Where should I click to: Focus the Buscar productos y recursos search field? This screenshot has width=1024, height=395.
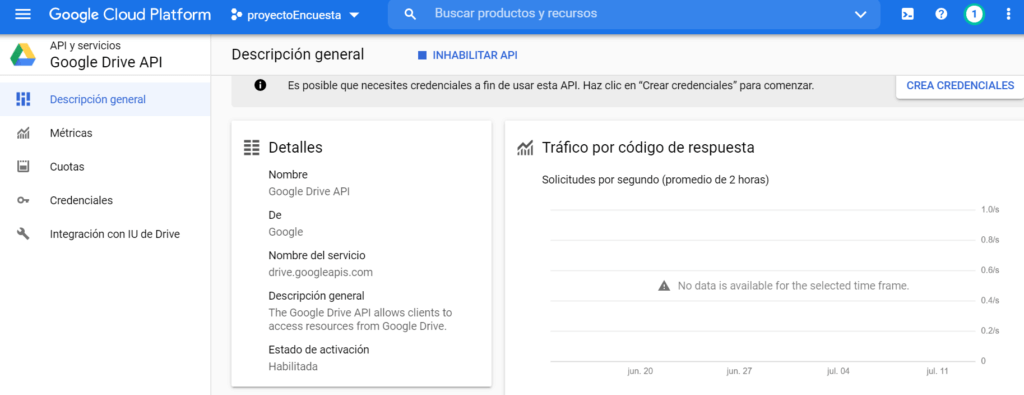633,14
